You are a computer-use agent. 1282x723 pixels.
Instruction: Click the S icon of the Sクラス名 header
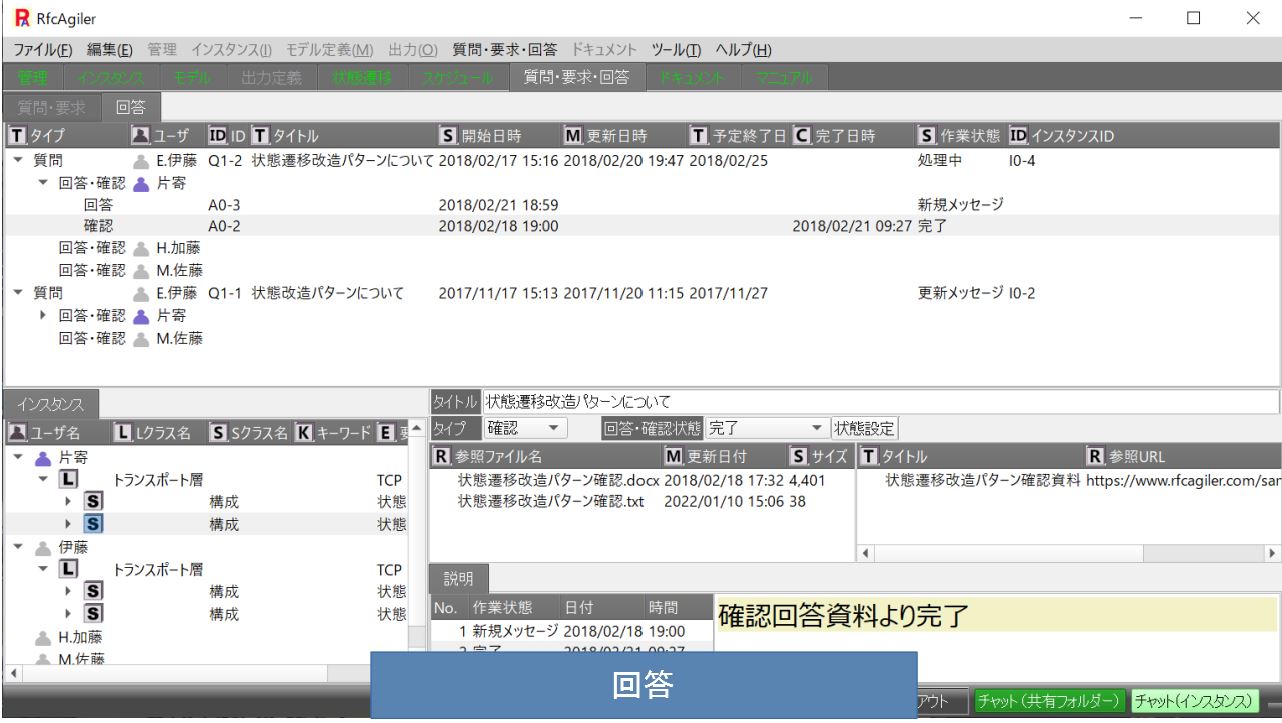(218, 431)
